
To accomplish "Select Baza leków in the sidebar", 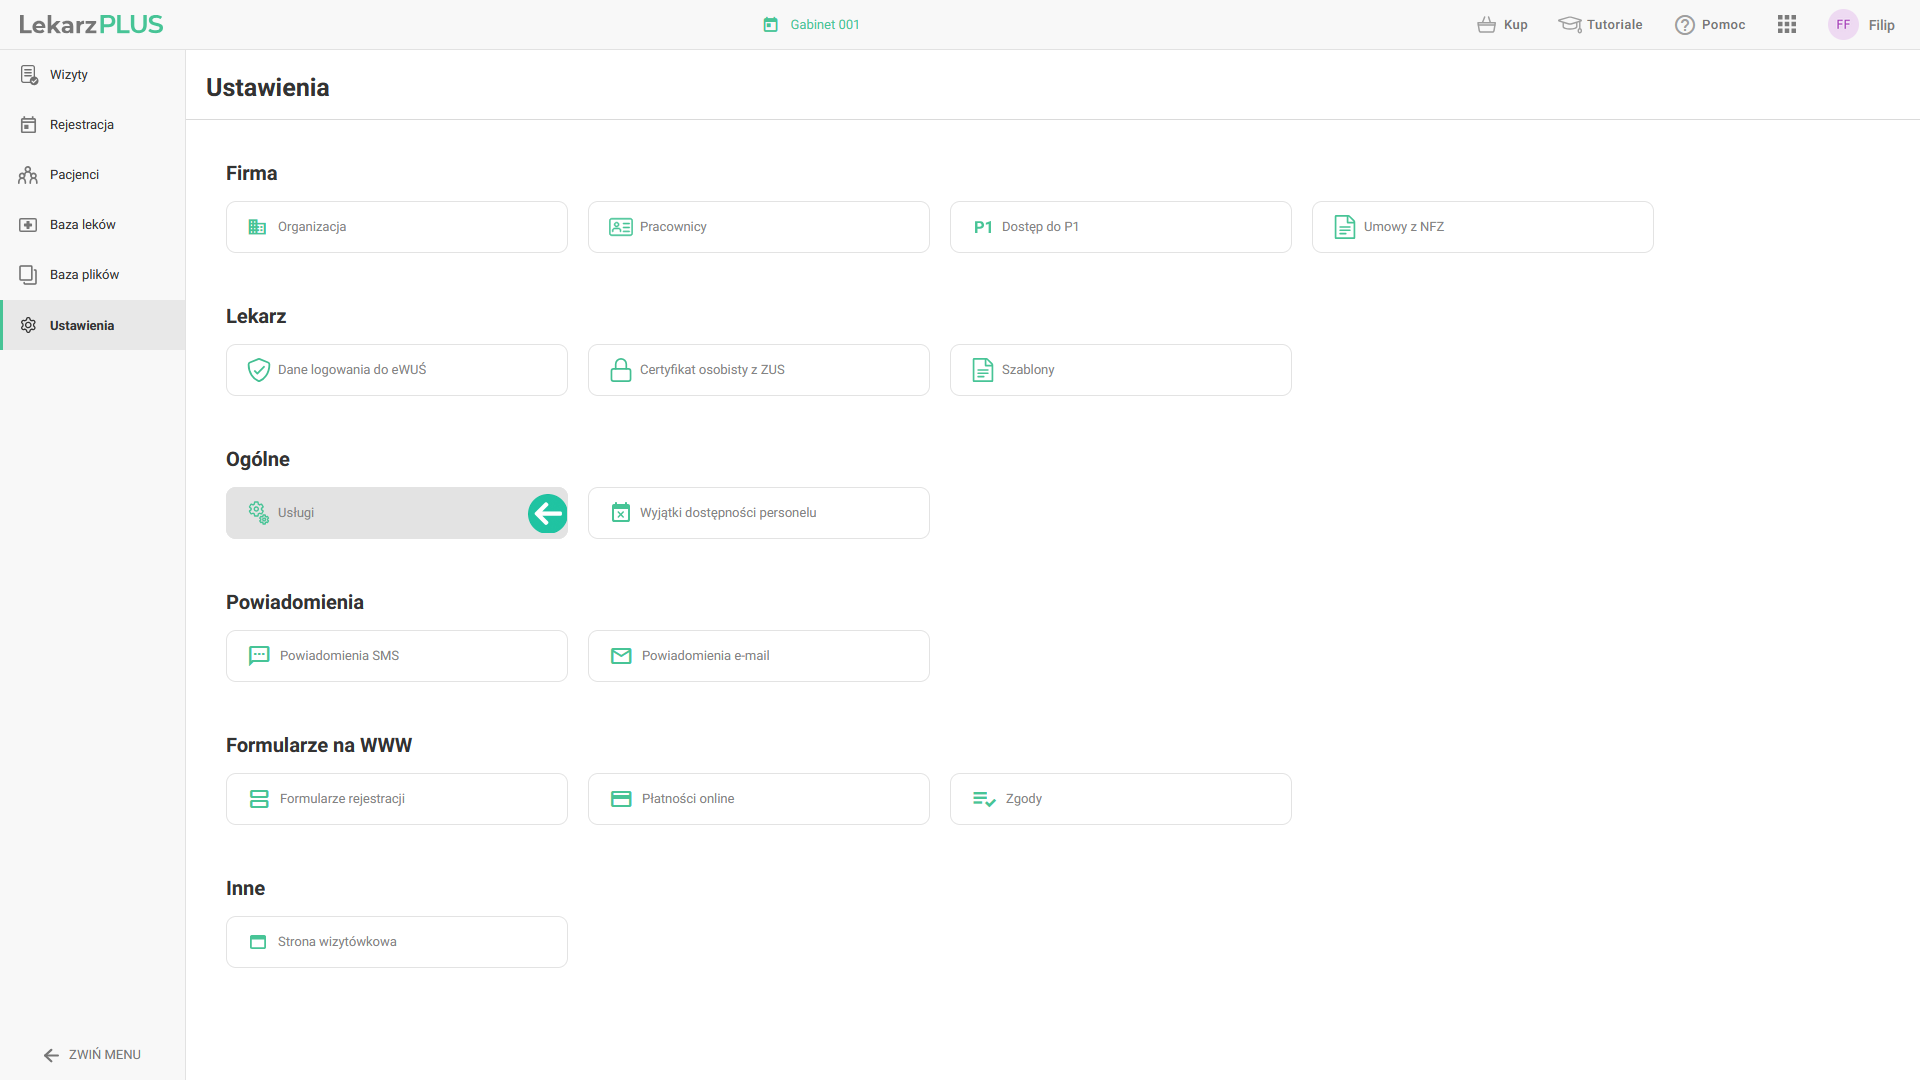I will click(x=82, y=225).
